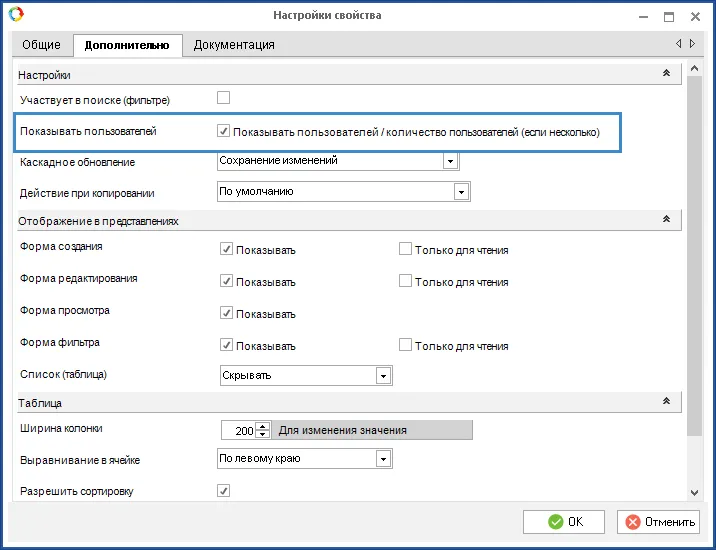Collapse the Настройки section chevron
The height and width of the screenshot is (550, 716).
pos(666,74)
